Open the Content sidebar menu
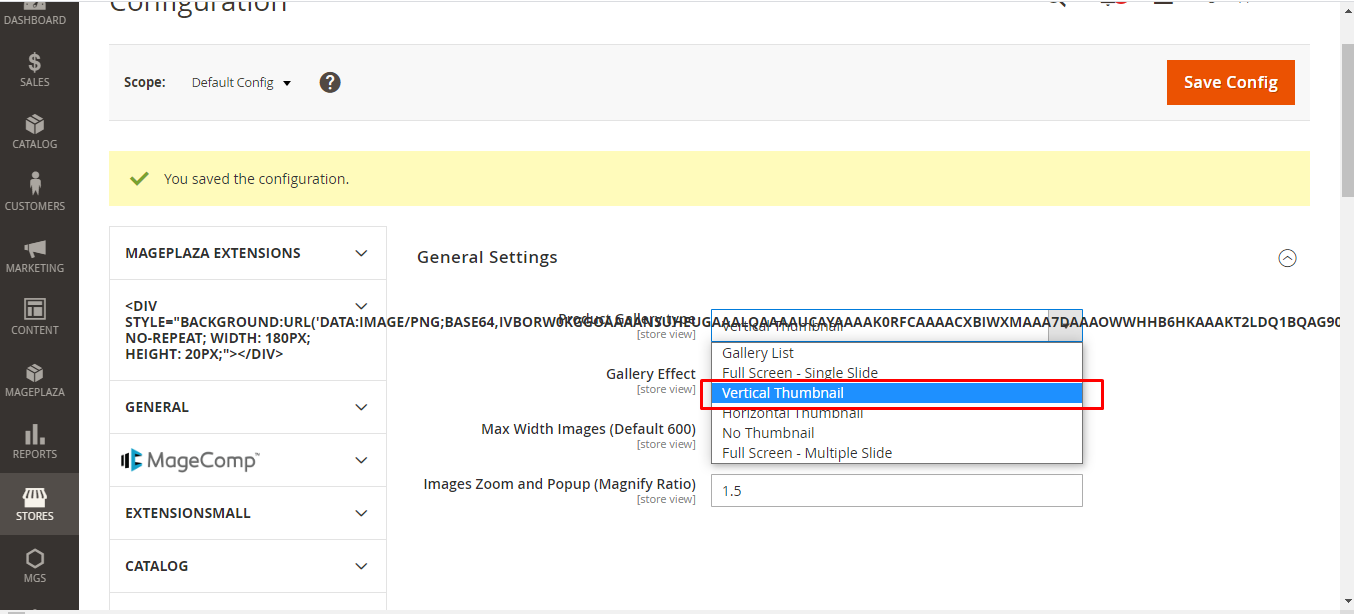Screen dimensions: 1354x614 point(35,318)
